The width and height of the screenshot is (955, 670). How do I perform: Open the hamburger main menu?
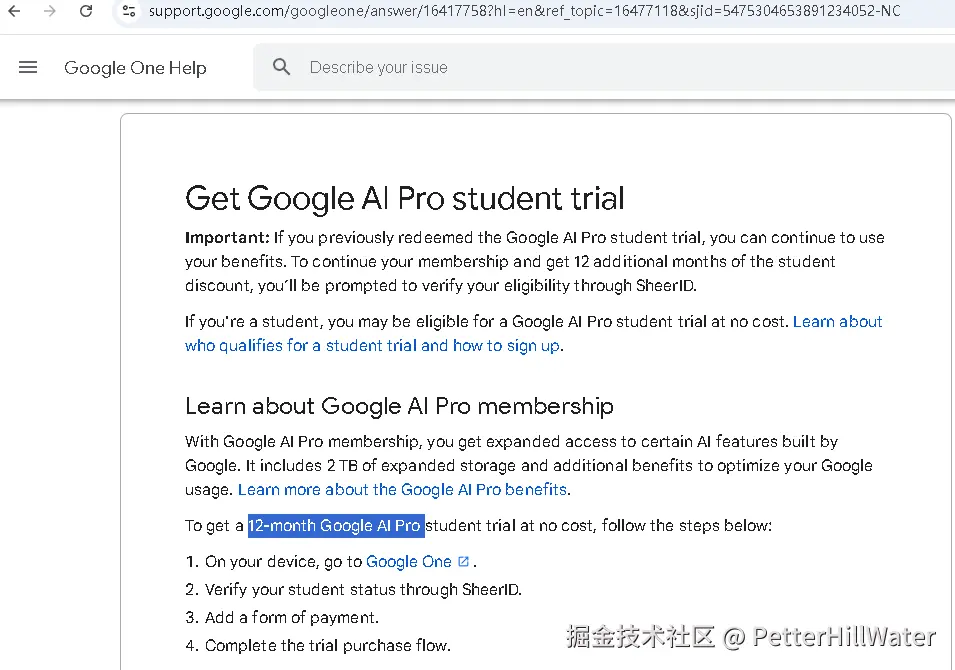coord(28,67)
